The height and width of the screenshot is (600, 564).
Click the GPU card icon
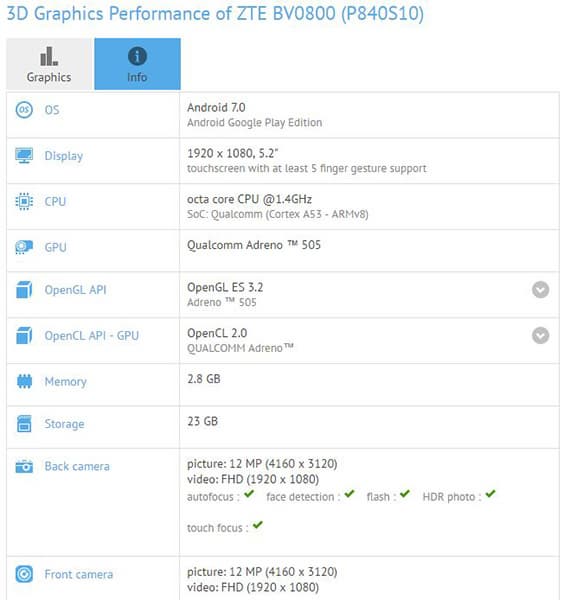pyautogui.click(x=24, y=247)
